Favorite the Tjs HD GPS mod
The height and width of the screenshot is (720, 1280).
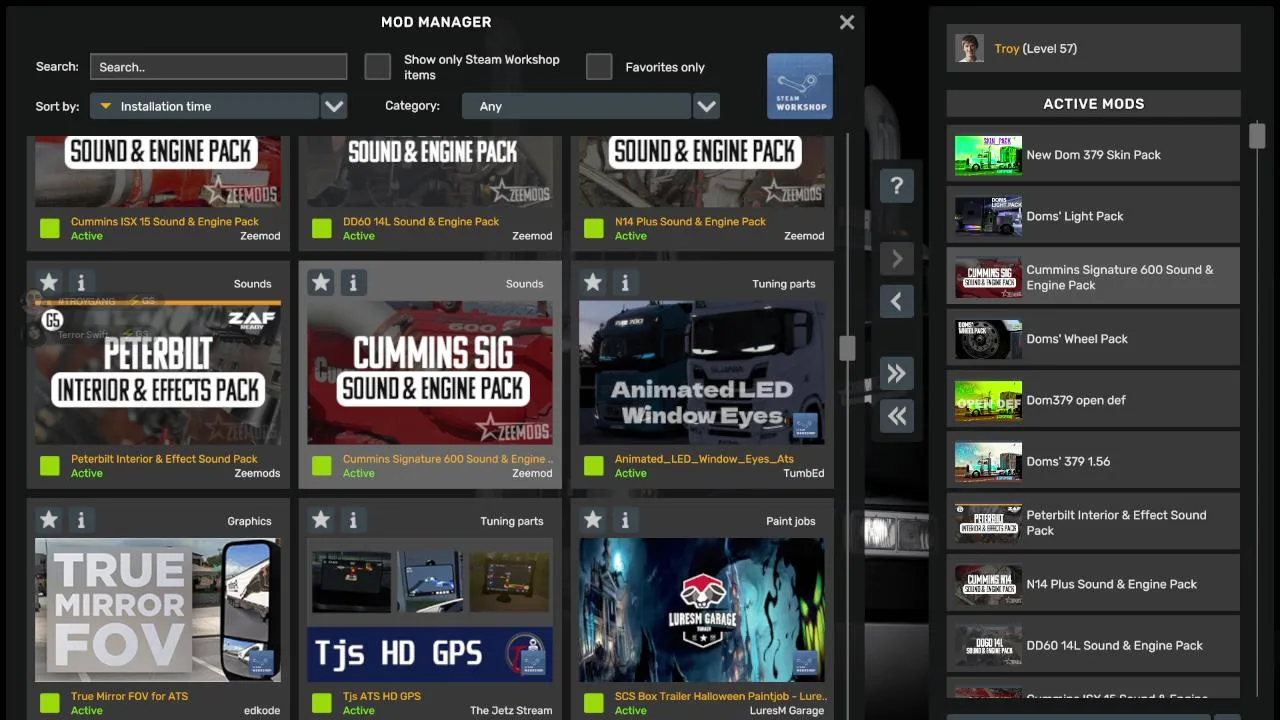(321, 520)
